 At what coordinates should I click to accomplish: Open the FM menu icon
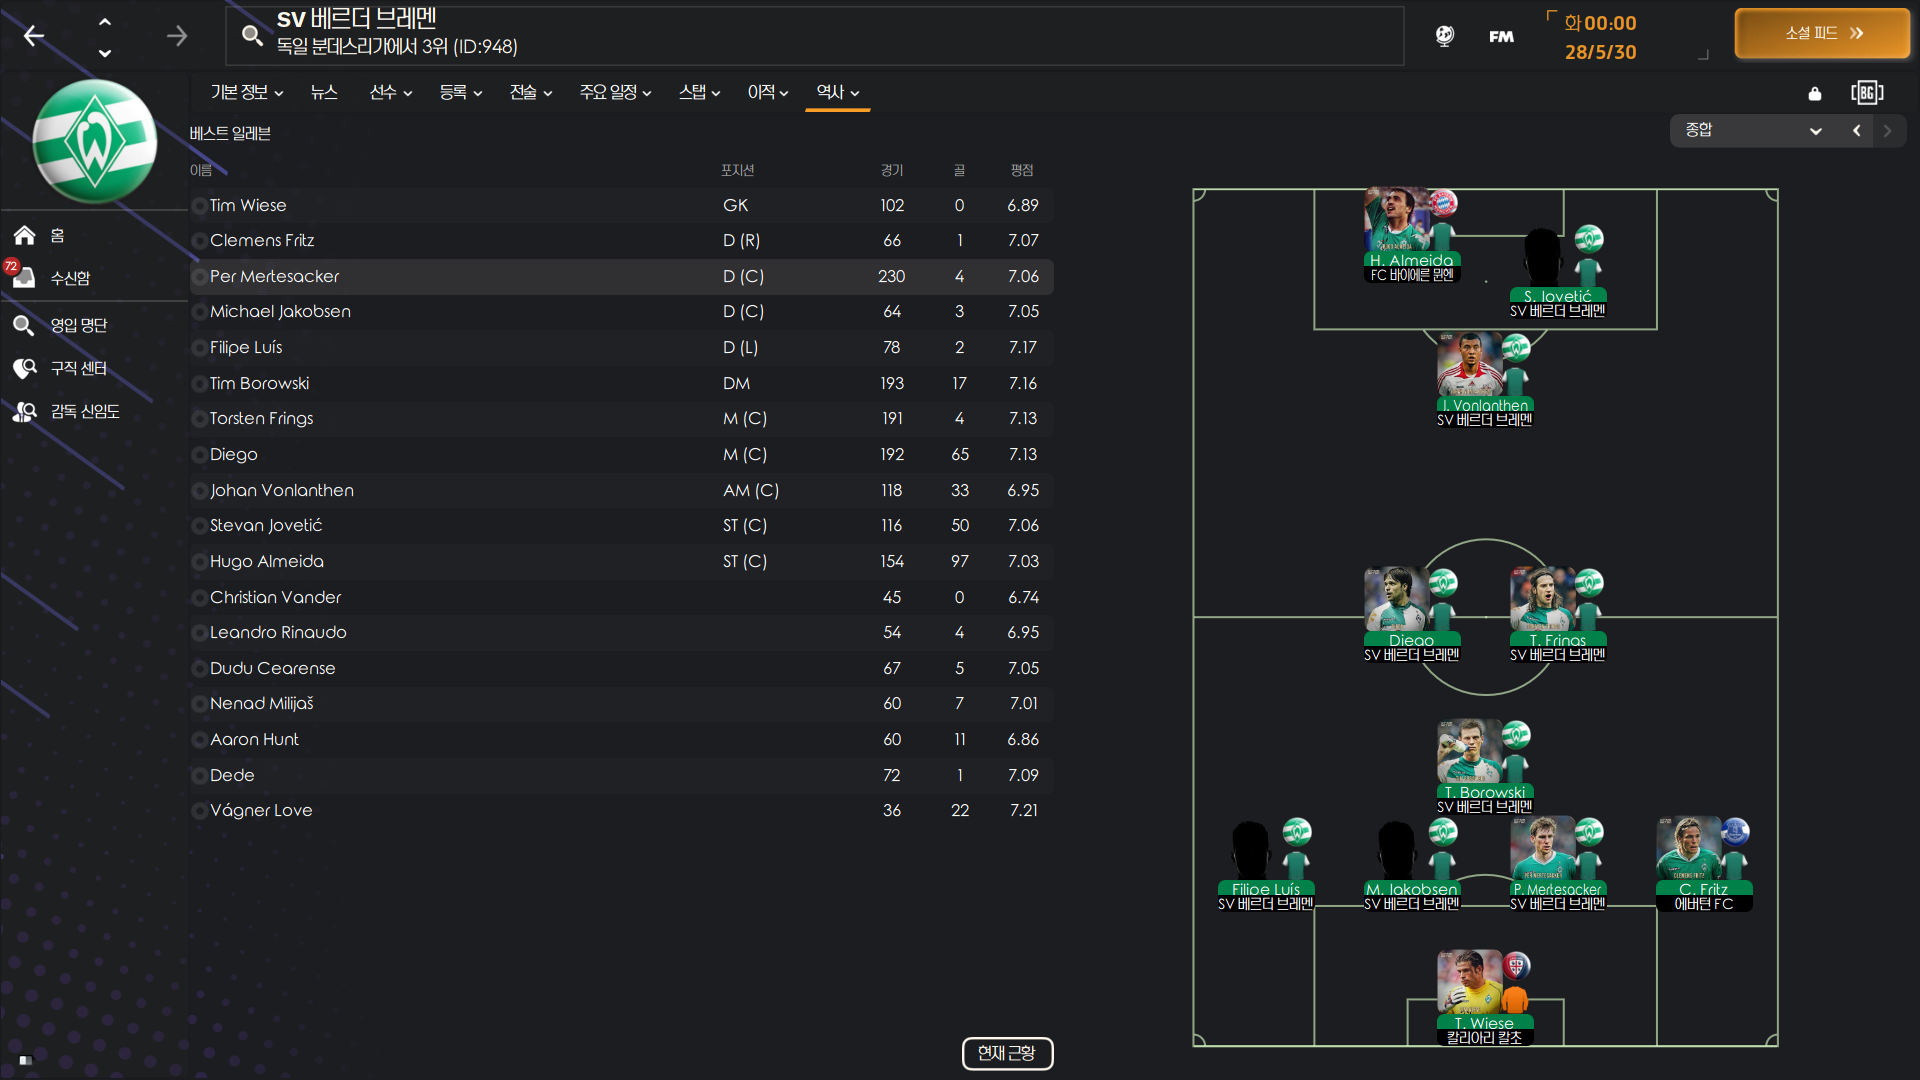click(1501, 36)
